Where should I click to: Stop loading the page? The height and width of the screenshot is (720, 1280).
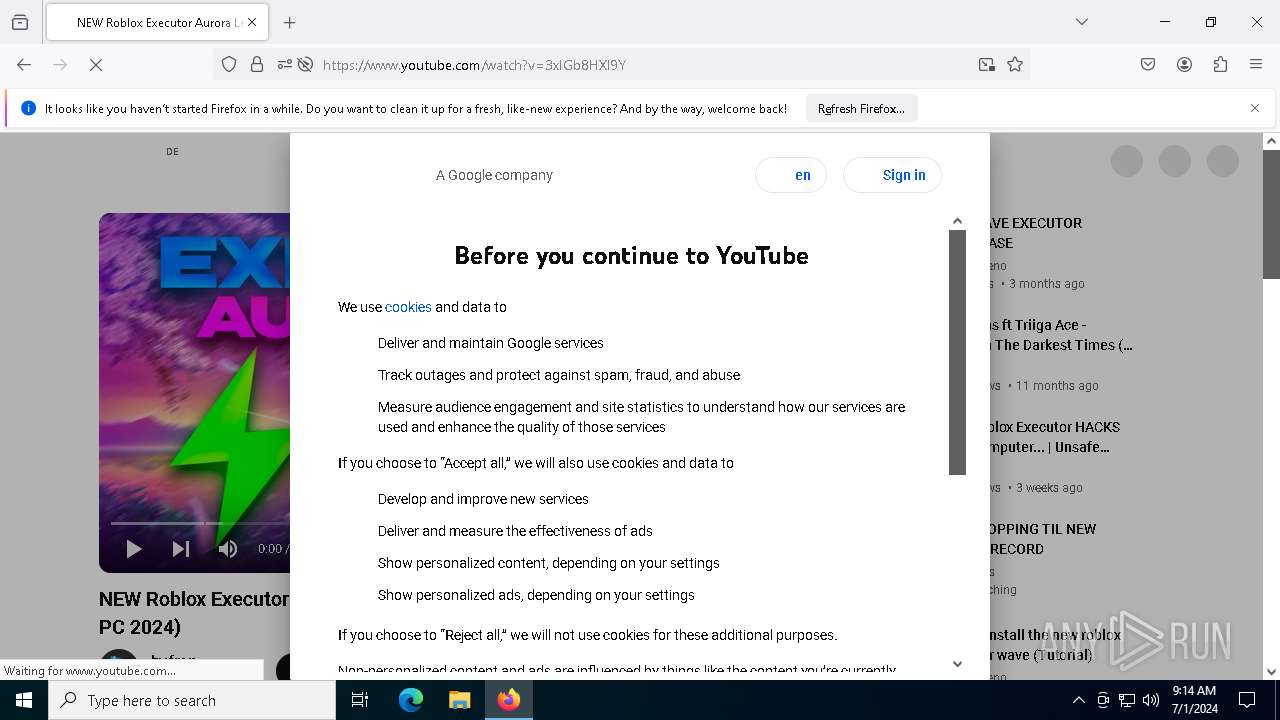point(96,65)
